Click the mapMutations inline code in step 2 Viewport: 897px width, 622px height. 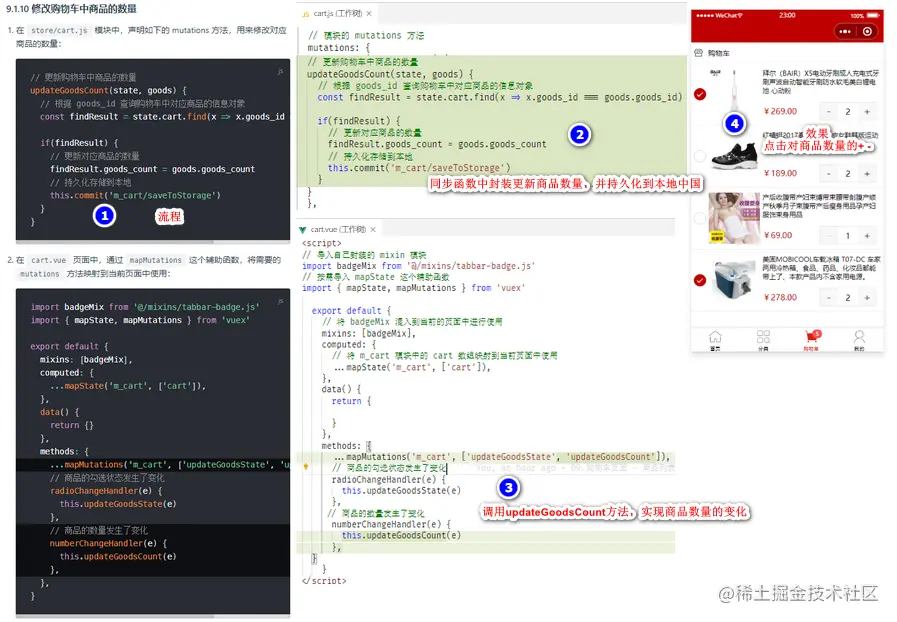[156, 260]
